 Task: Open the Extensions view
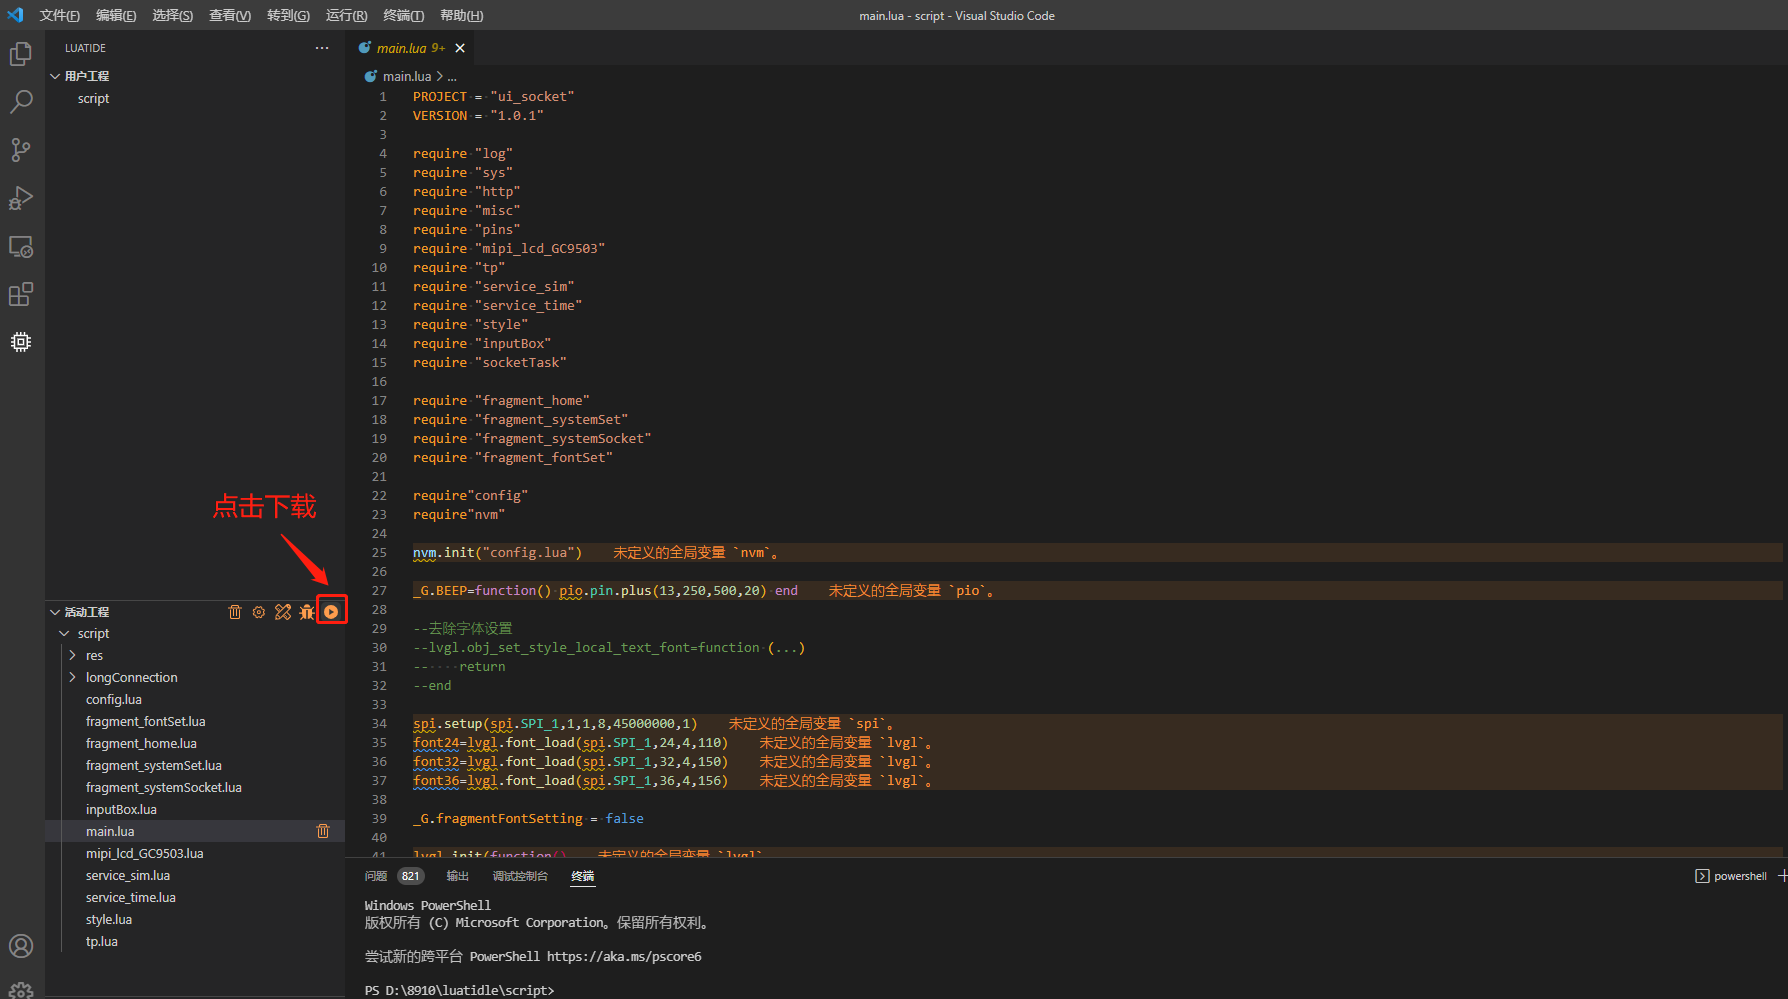(x=21, y=294)
